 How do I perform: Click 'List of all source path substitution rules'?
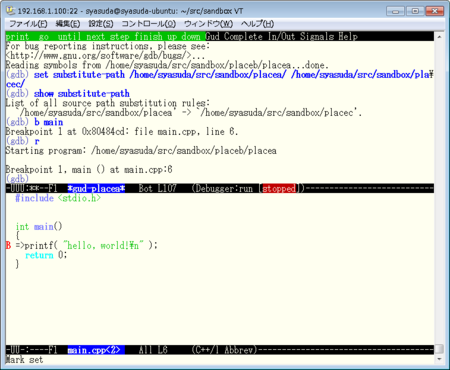(x=108, y=103)
